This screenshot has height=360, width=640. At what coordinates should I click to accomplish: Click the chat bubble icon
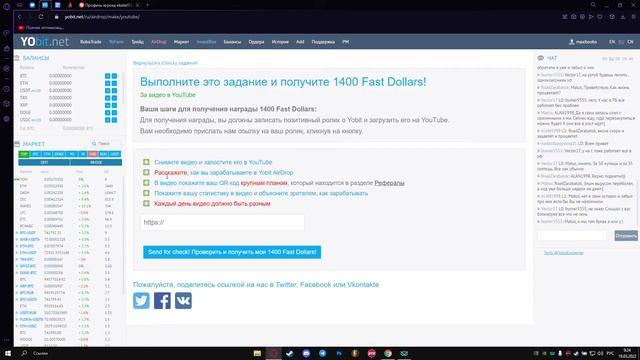click(x=541, y=58)
